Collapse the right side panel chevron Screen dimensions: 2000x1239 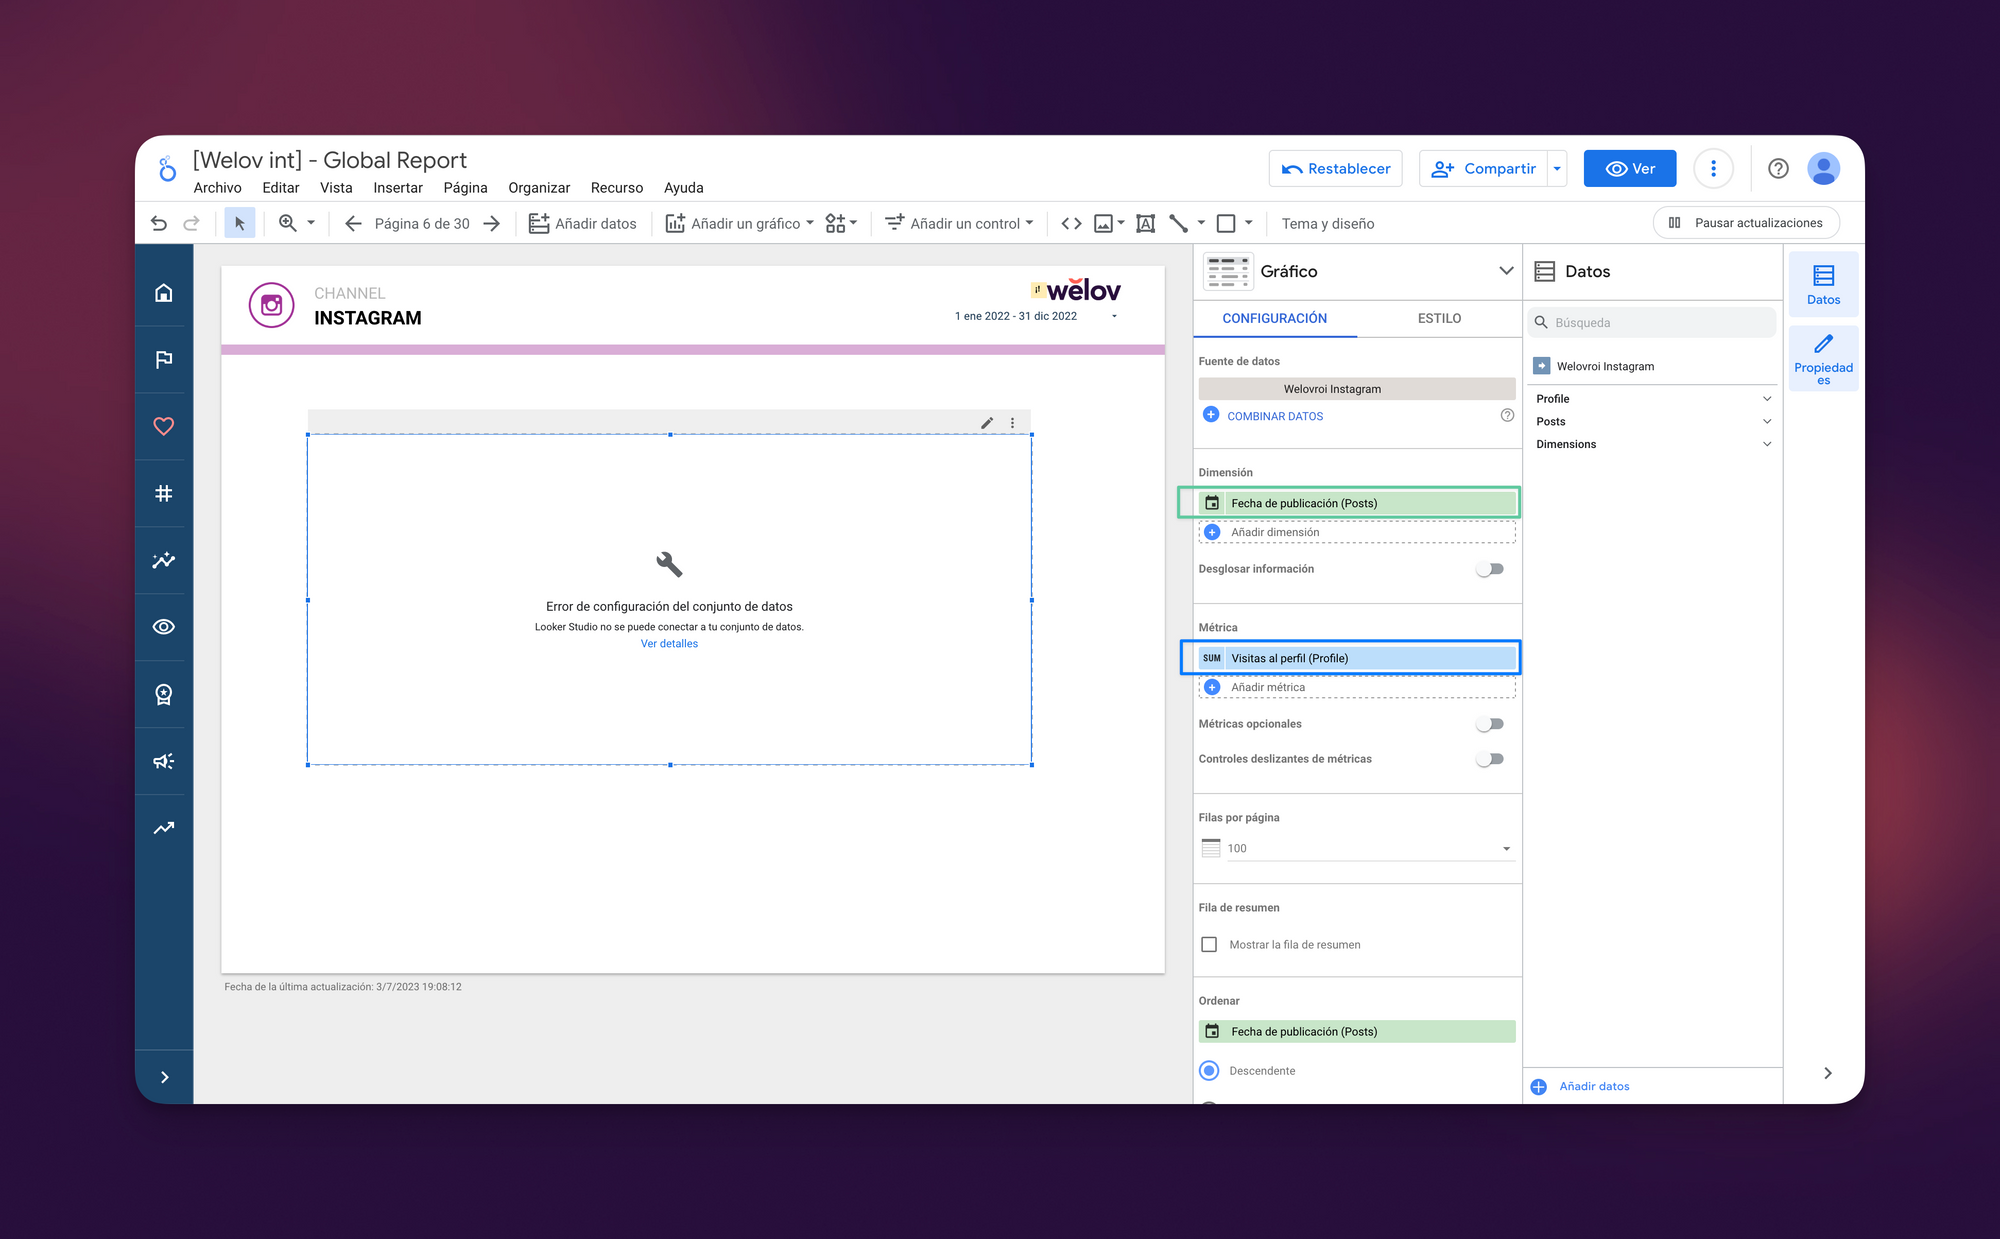pyautogui.click(x=1827, y=1073)
